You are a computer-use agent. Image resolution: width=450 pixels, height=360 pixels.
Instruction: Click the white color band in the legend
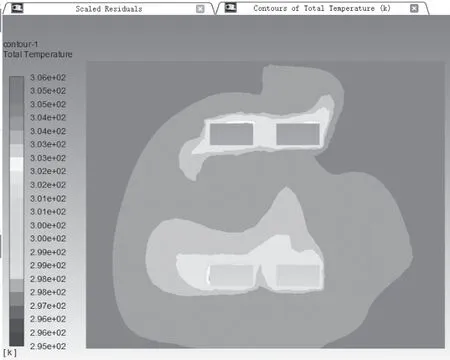click(x=16, y=164)
